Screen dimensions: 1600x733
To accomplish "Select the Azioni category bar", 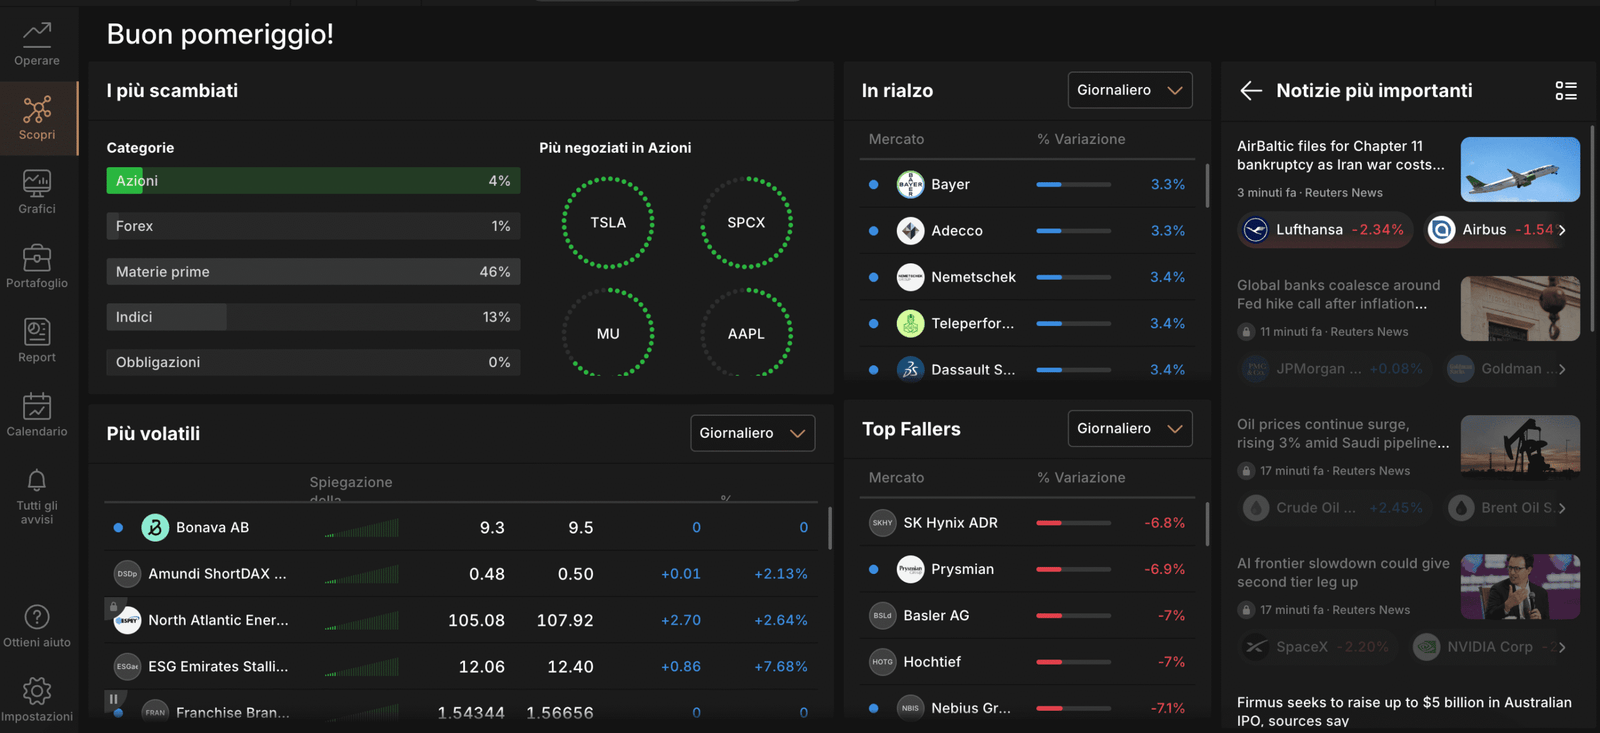I will (x=313, y=181).
